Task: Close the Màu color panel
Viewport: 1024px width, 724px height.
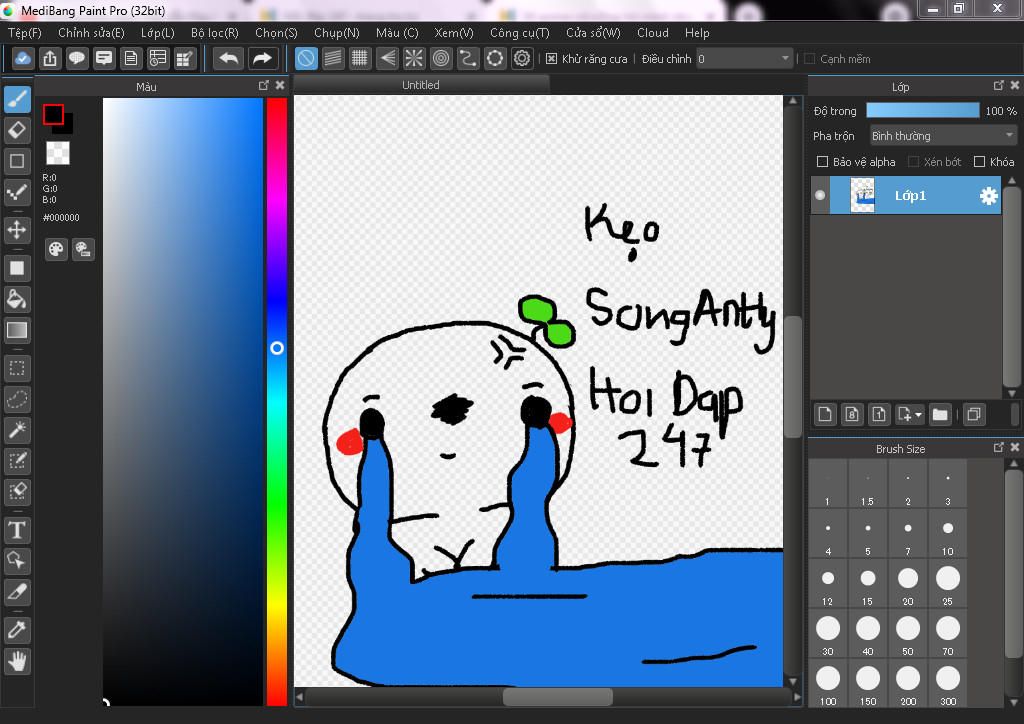Action: [x=280, y=85]
